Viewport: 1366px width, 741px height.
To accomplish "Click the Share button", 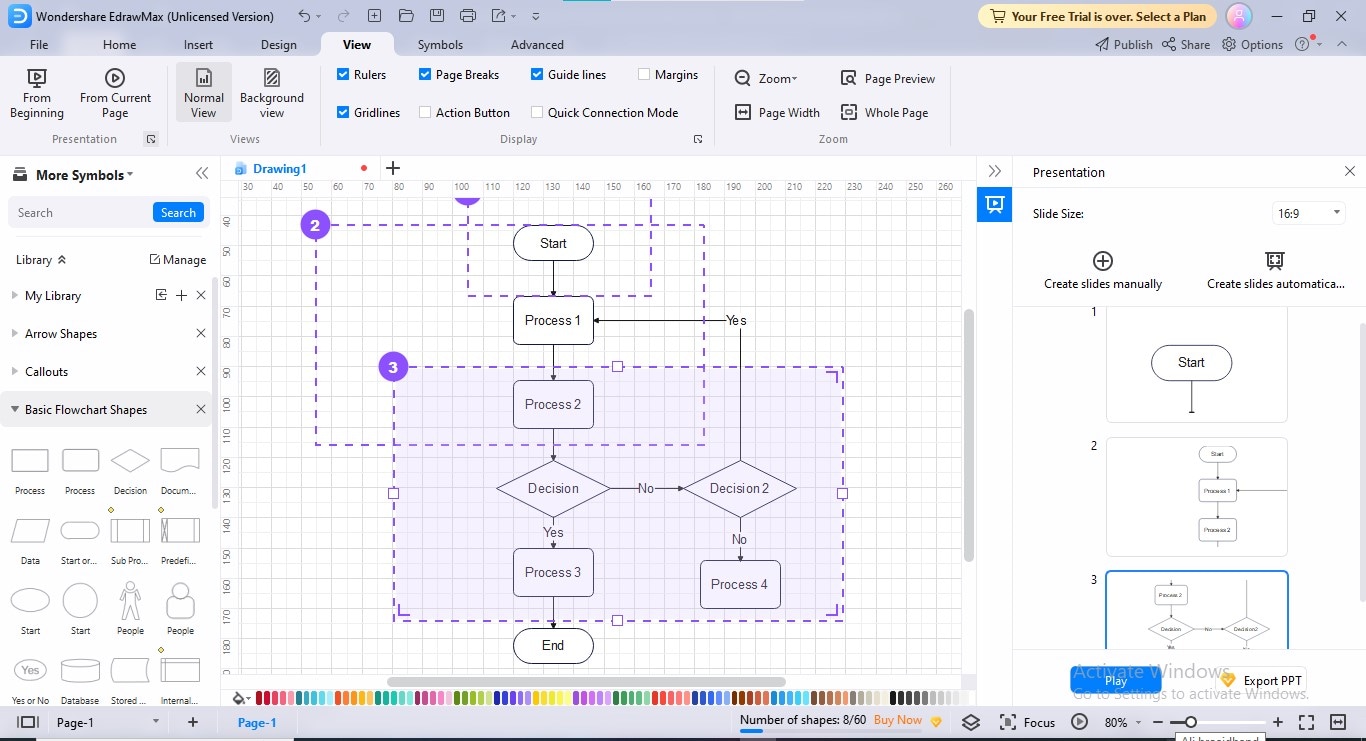I will coord(1187,45).
